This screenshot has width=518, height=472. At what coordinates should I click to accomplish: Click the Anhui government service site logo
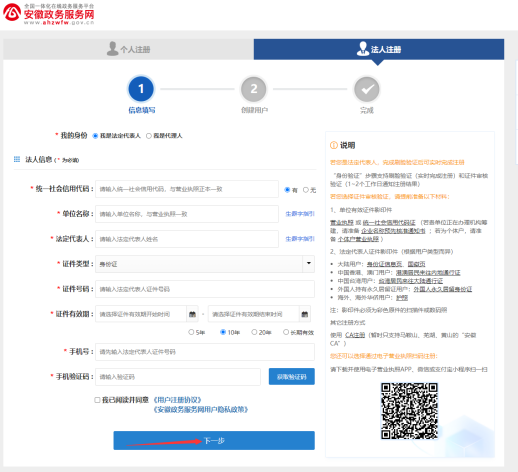click(49, 14)
